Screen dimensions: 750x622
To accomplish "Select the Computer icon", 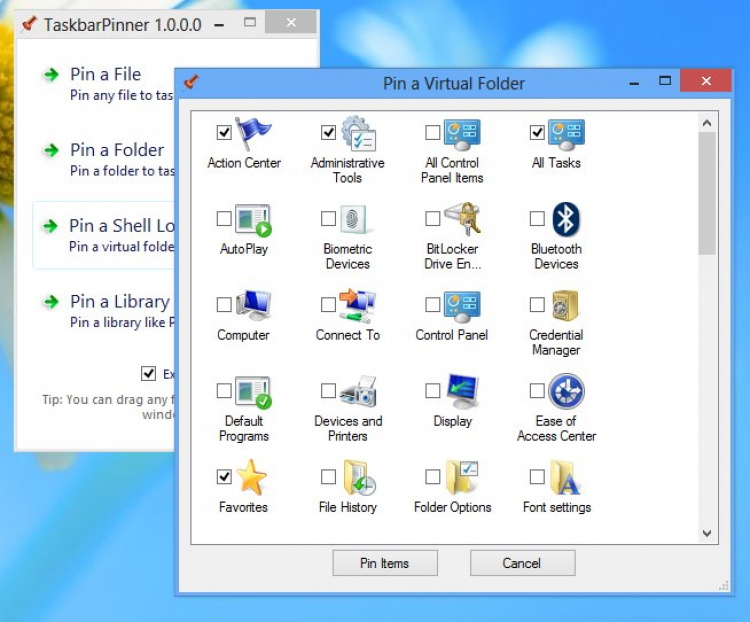I will point(254,305).
